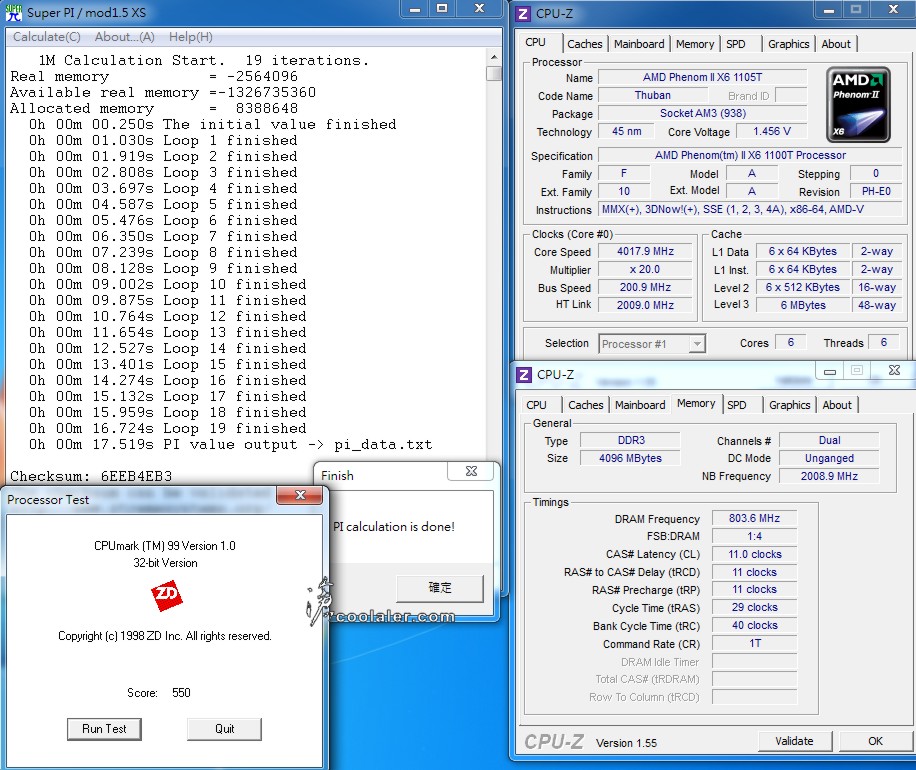Click the Level 3 cache value 6 MBytes
This screenshot has height=770, width=916.
[x=803, y=306]
